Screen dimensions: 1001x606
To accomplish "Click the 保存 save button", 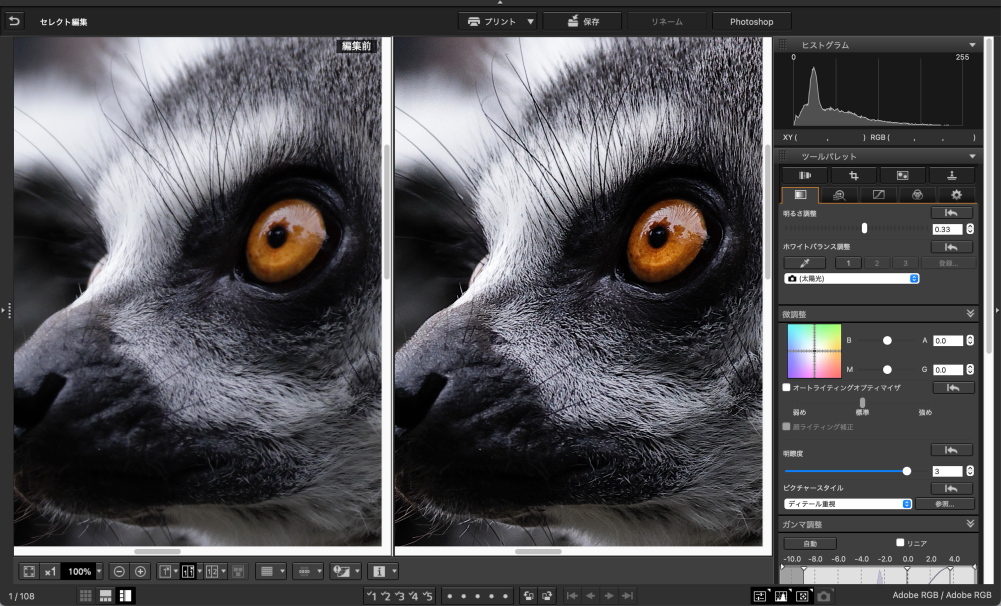I will pyautogui.click(x=583, y=21).
